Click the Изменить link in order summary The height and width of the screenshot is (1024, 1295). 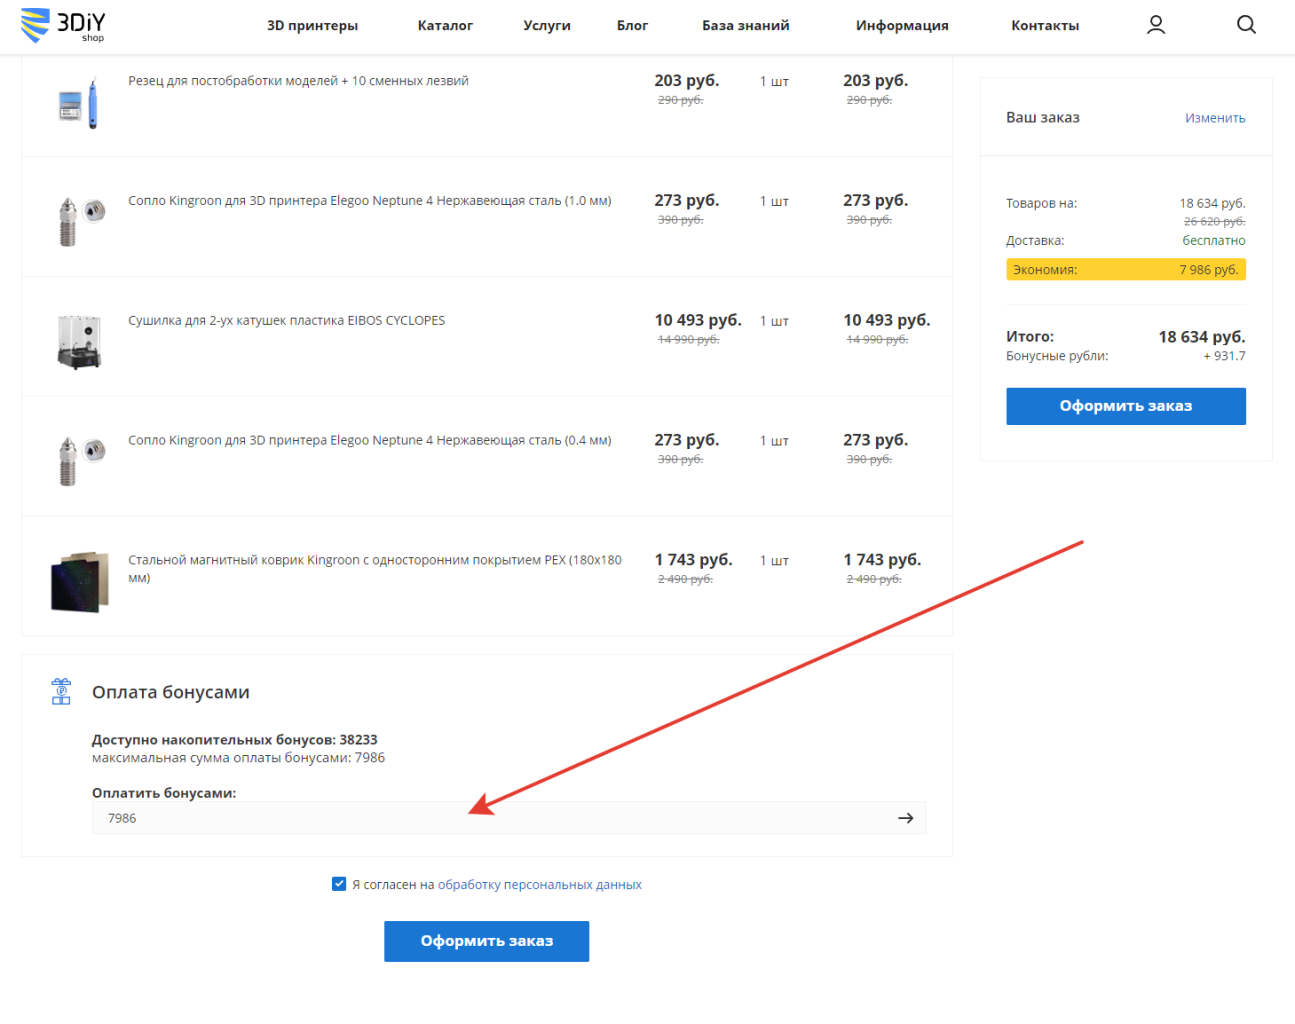1214,118
